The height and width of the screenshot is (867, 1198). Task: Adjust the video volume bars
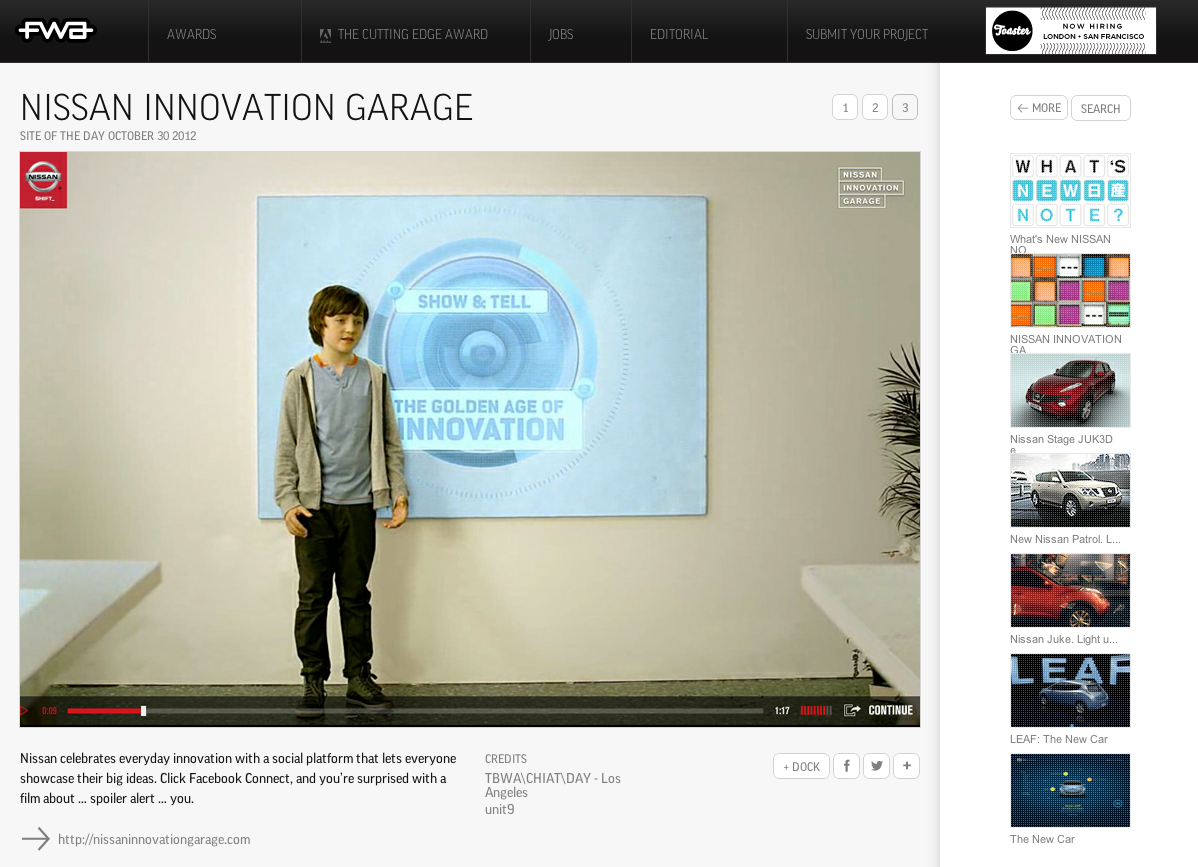[816, 710]
